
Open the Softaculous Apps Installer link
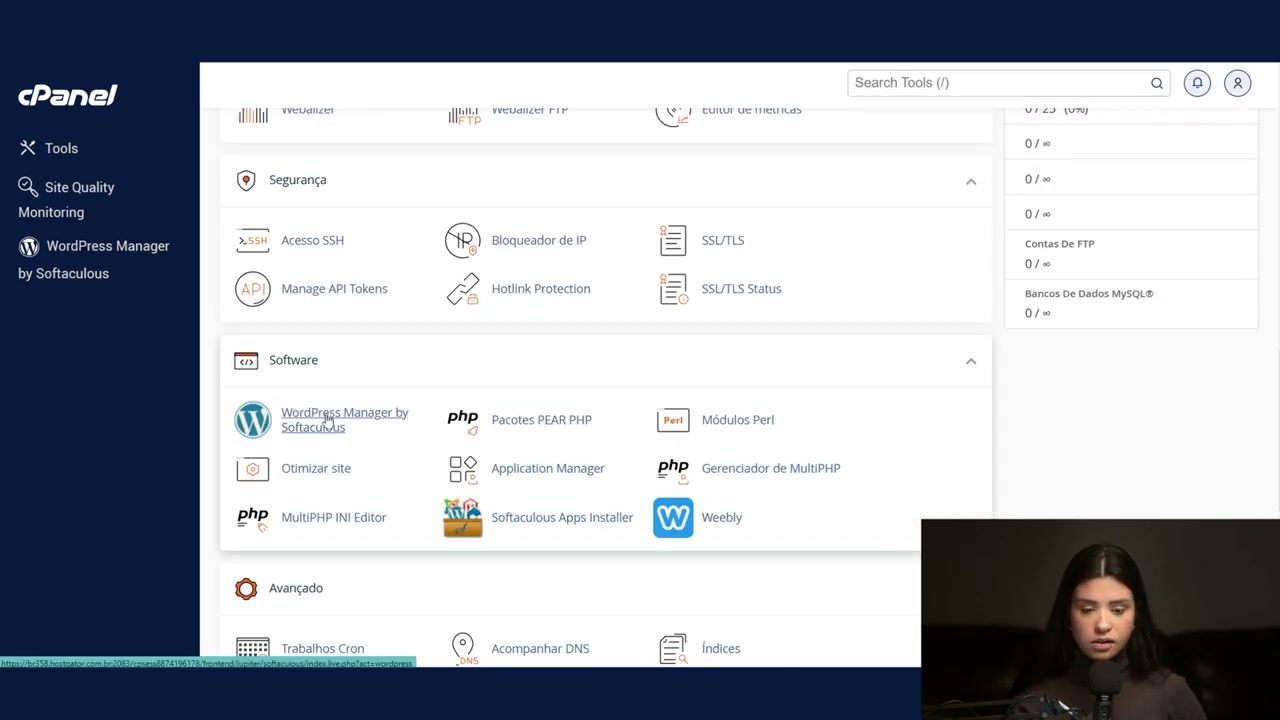562,518
